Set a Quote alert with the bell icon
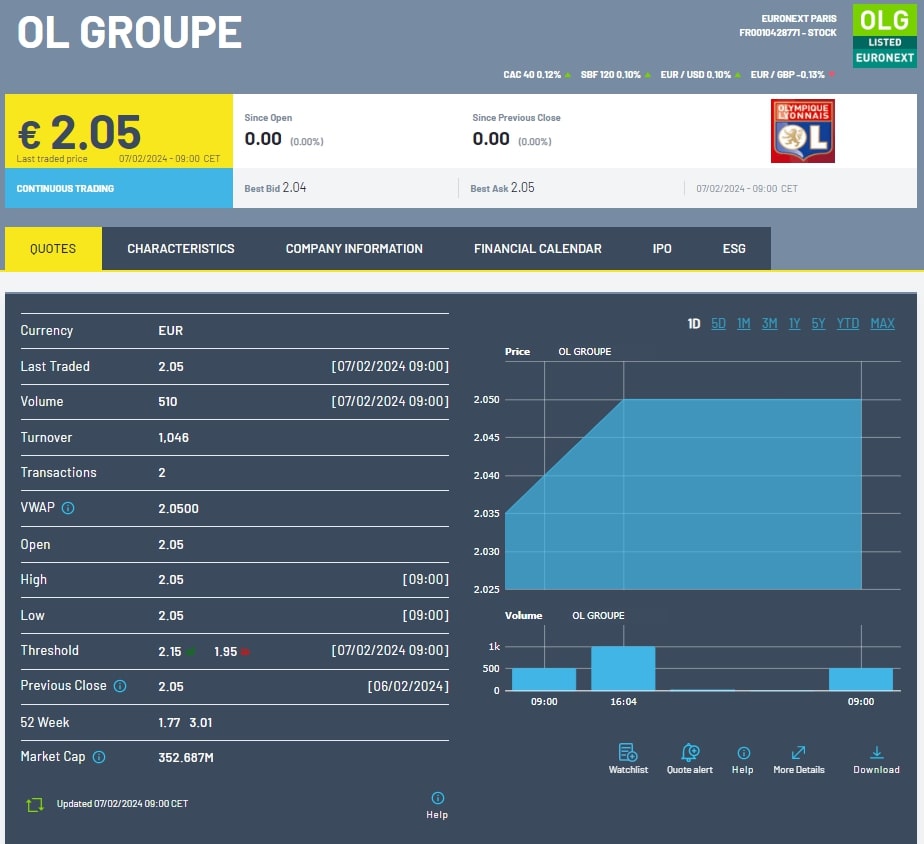The image size is (924, 844). coord(690,752)
